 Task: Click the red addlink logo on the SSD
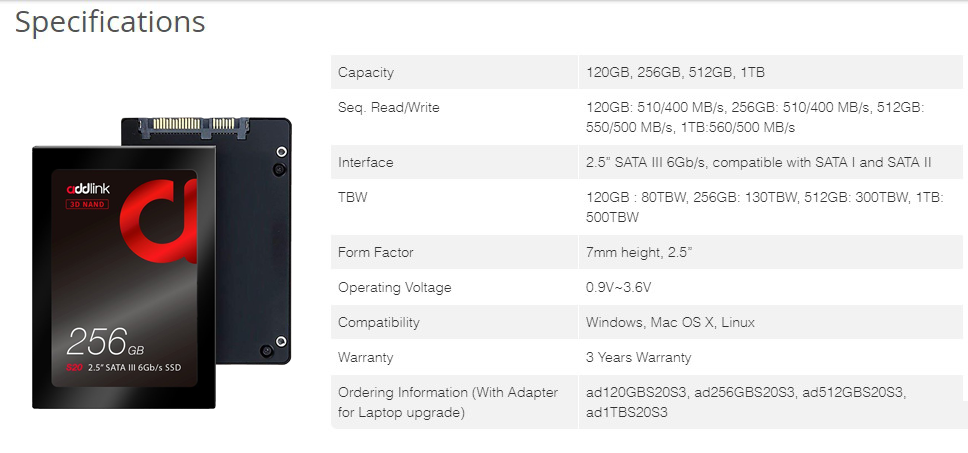coord(159,221)
